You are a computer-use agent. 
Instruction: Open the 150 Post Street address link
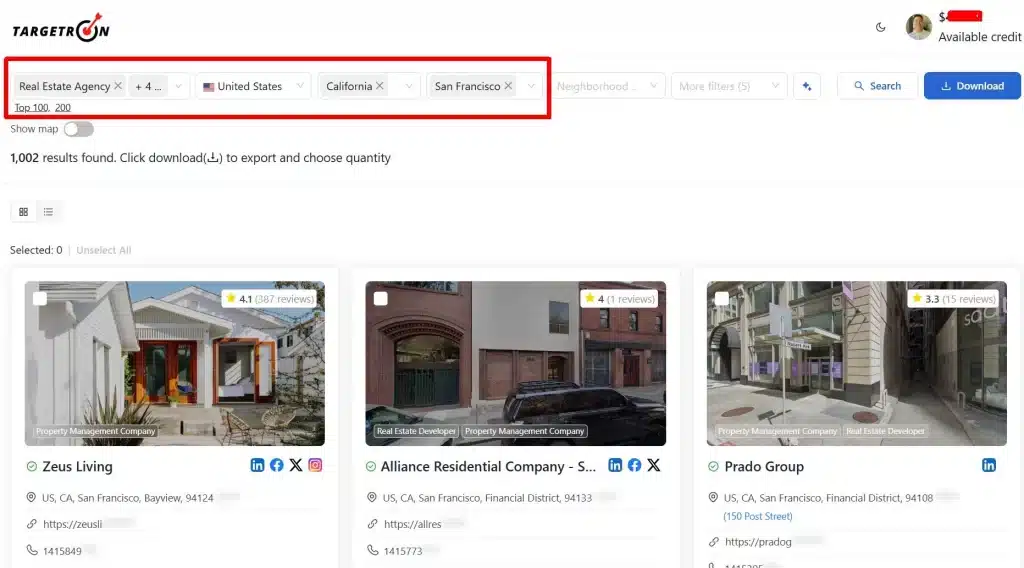pyautogui.click(x=757, y=516)
